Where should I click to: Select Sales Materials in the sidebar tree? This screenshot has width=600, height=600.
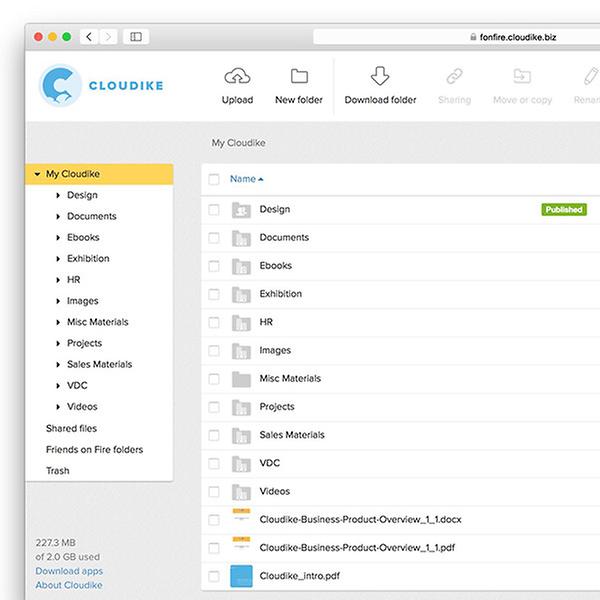(99, 364)
